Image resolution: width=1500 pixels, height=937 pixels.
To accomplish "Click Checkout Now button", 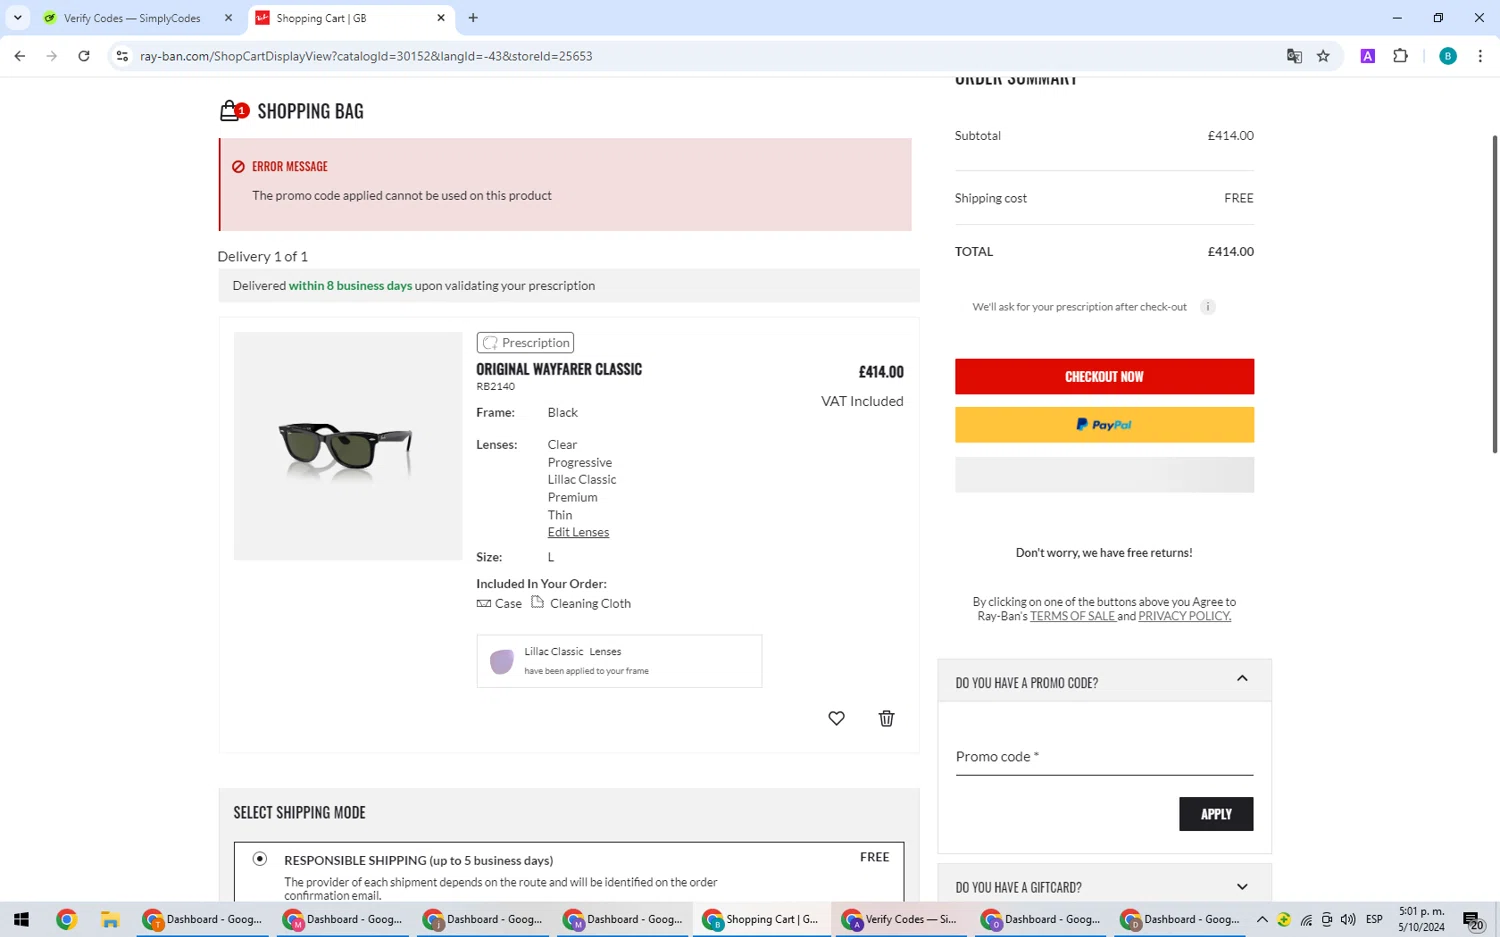I will (x=1104, y=376).
